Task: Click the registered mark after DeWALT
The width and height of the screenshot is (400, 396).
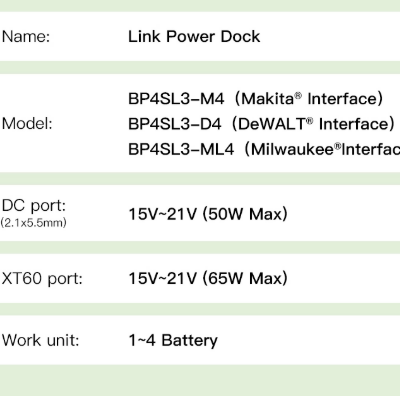Action: [310, 121]
